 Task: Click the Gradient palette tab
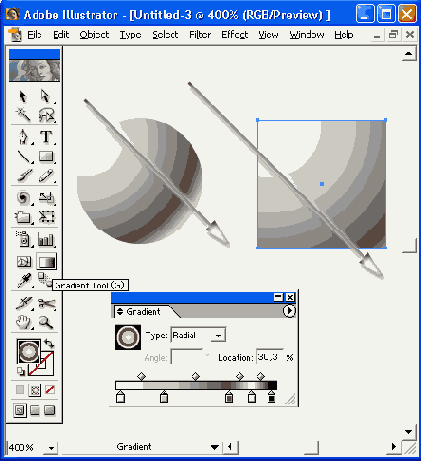pyautogui.click(x=143, y=312)
